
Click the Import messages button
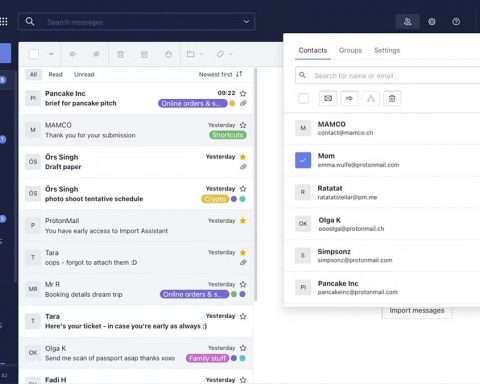(417, 311)
